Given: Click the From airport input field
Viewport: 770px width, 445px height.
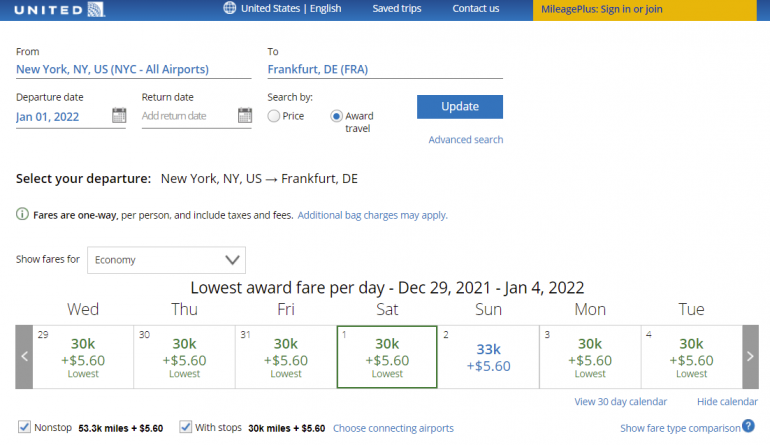Looking at the screenshot, I should pyautogui.click(x=133, y=70).
